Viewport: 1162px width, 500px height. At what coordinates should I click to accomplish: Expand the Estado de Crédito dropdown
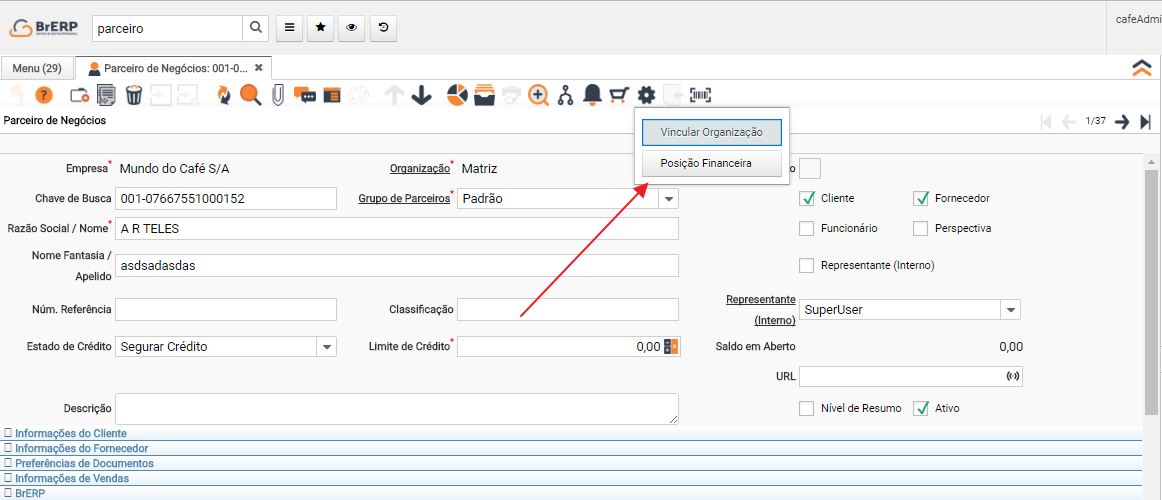327,347
